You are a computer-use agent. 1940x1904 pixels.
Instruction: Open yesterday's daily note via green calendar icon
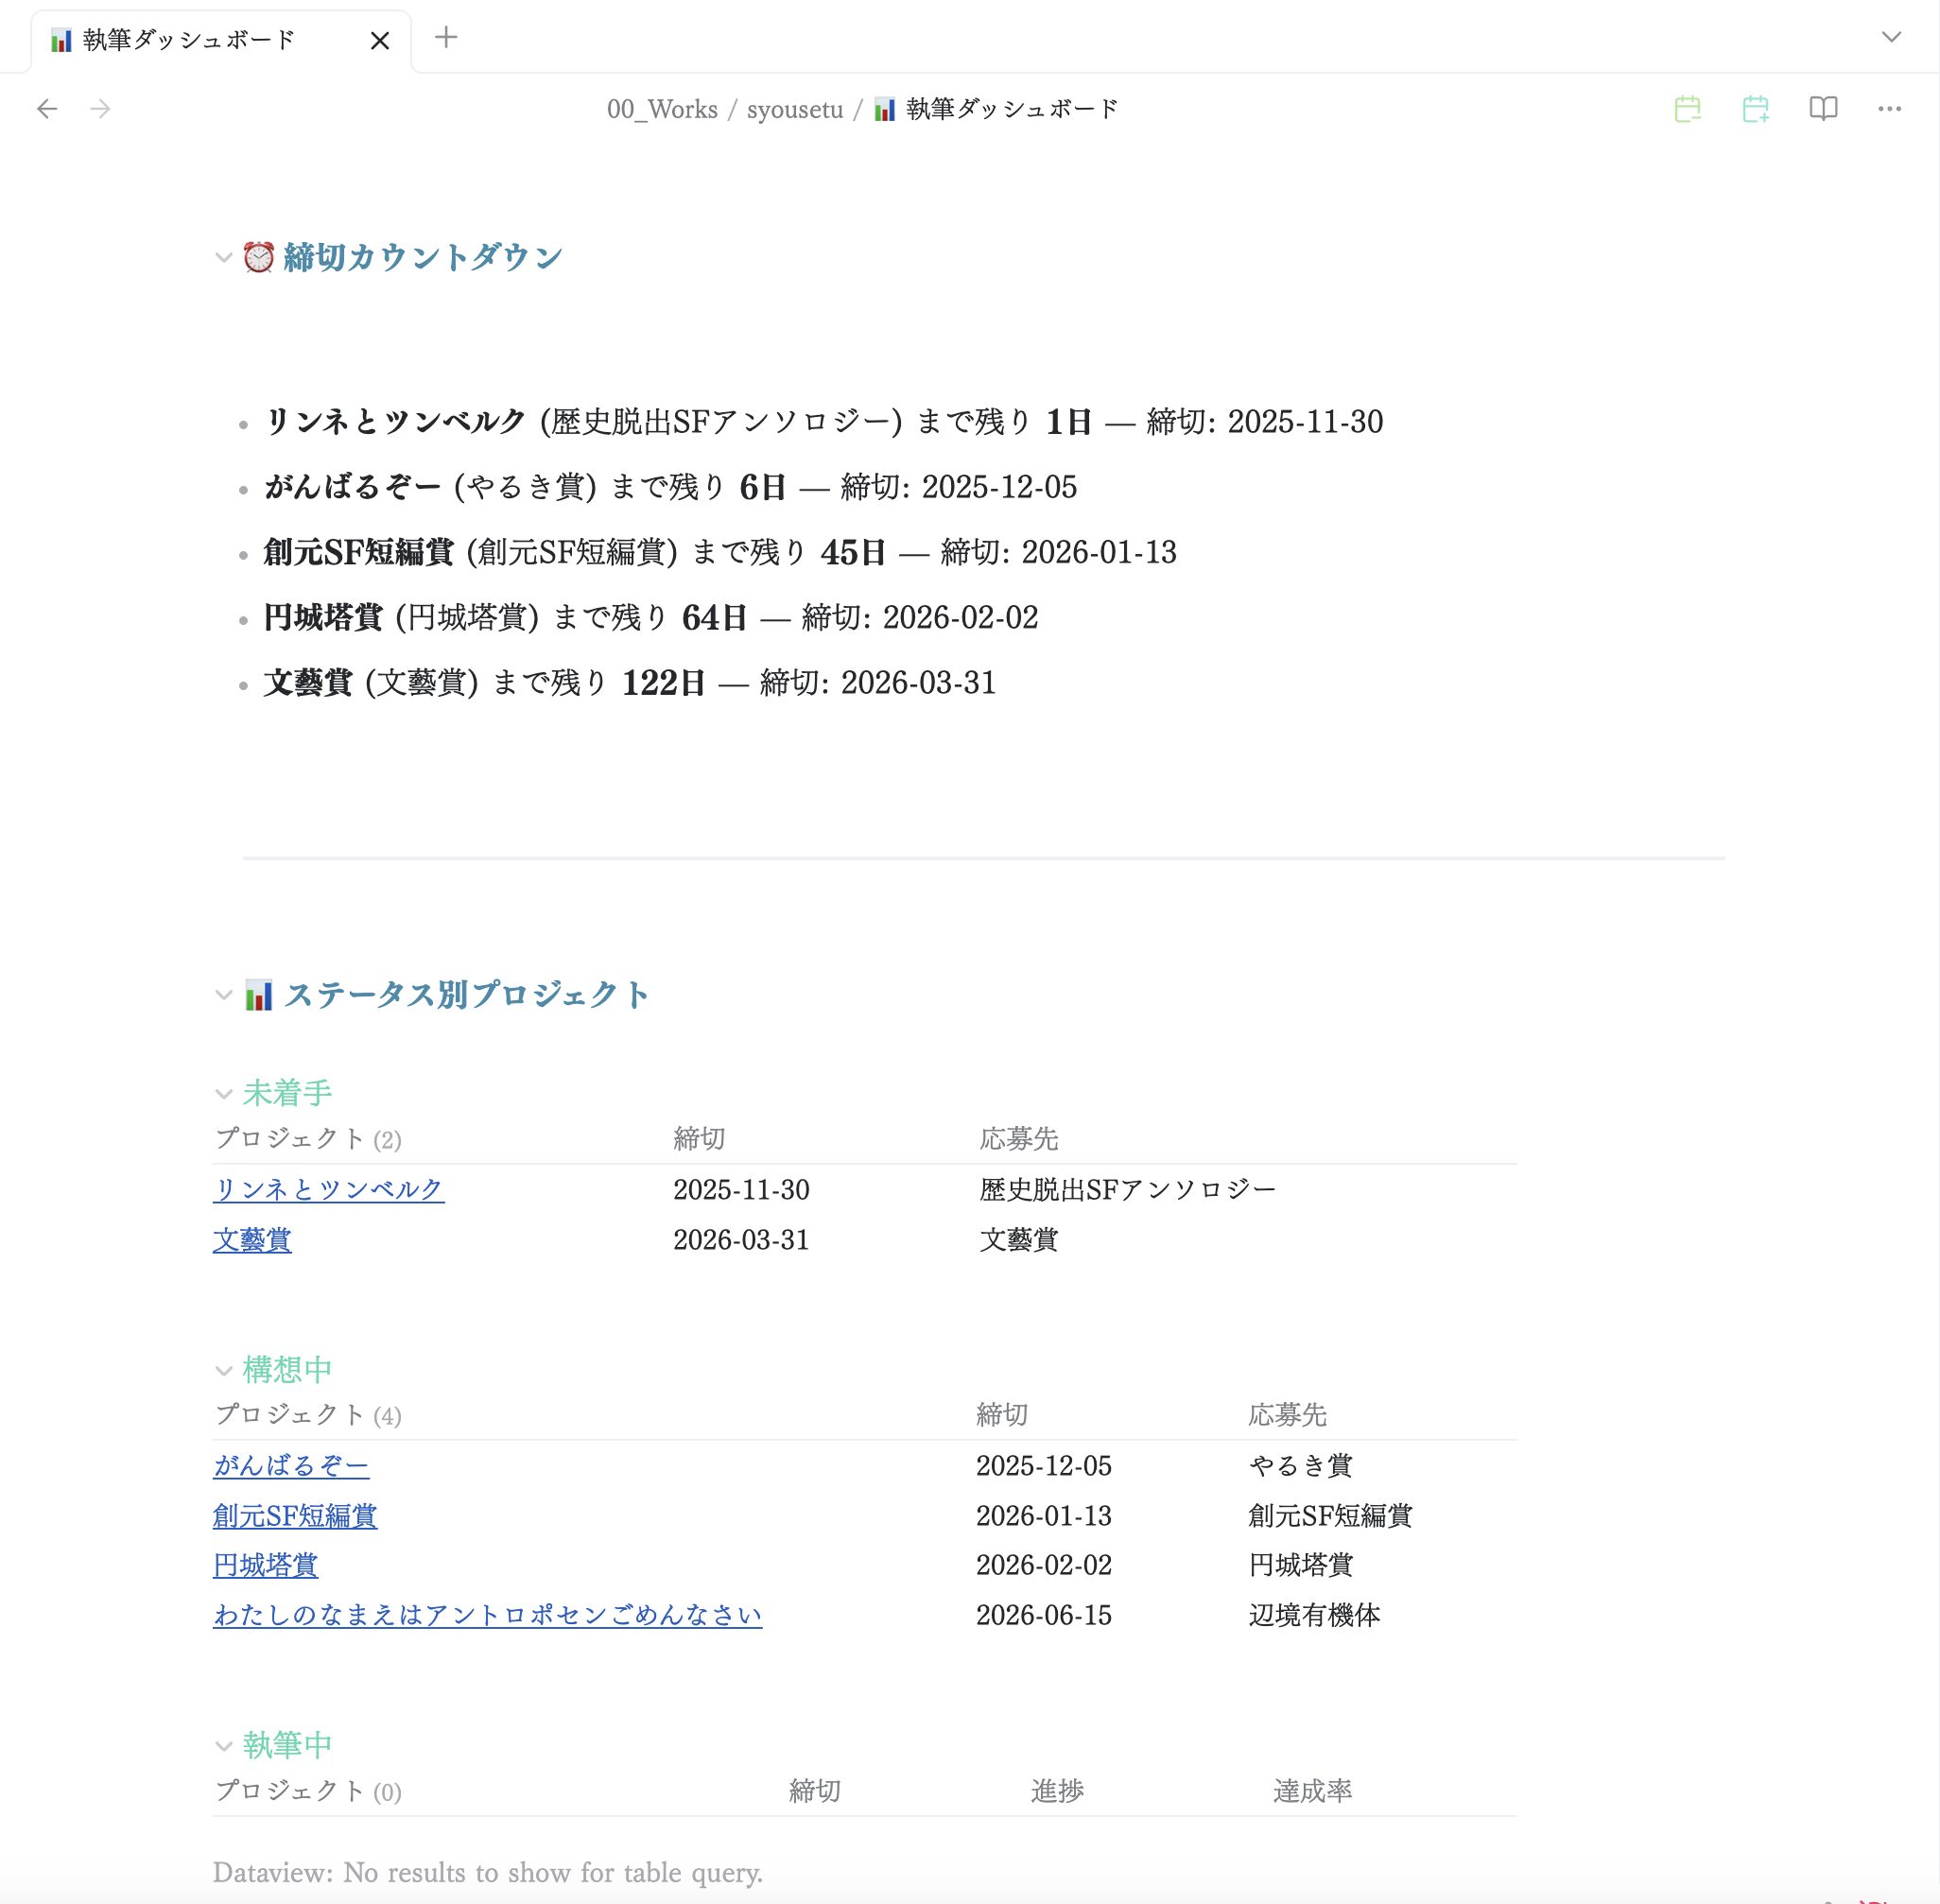pos(1688,109)
